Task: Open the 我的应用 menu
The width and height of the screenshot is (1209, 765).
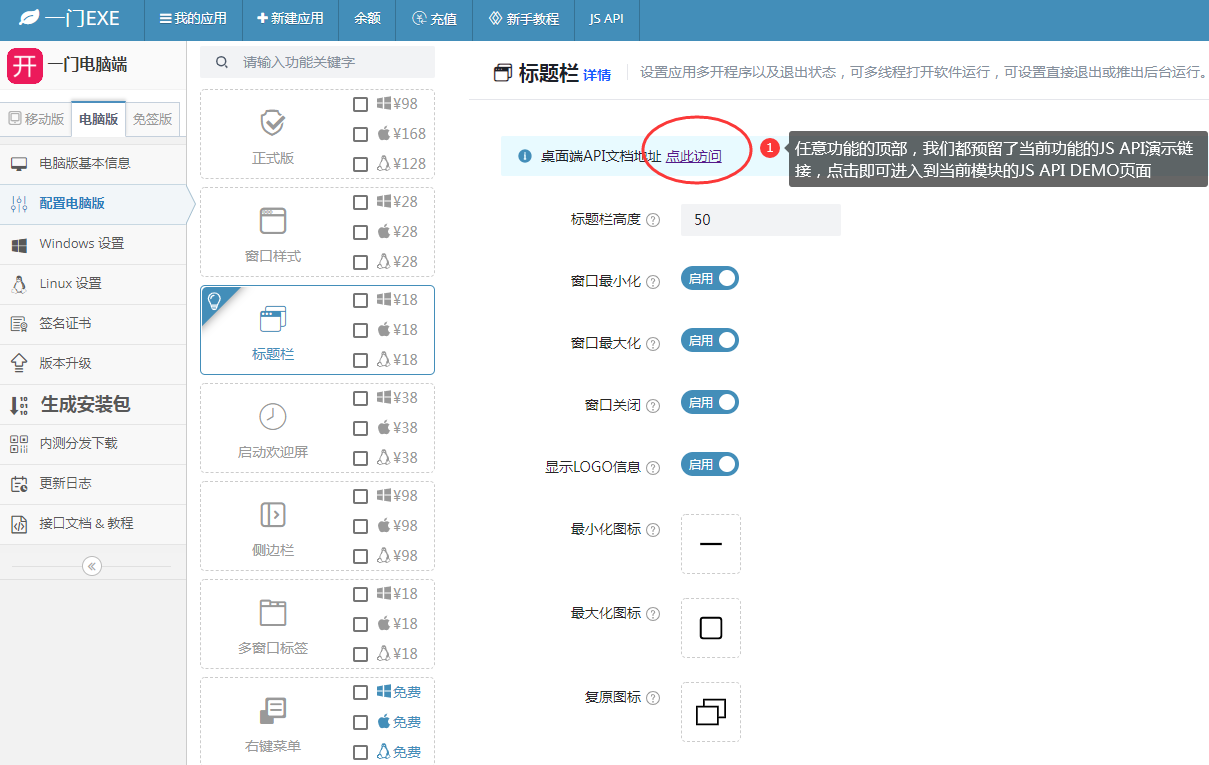Action: pos(193,18)
